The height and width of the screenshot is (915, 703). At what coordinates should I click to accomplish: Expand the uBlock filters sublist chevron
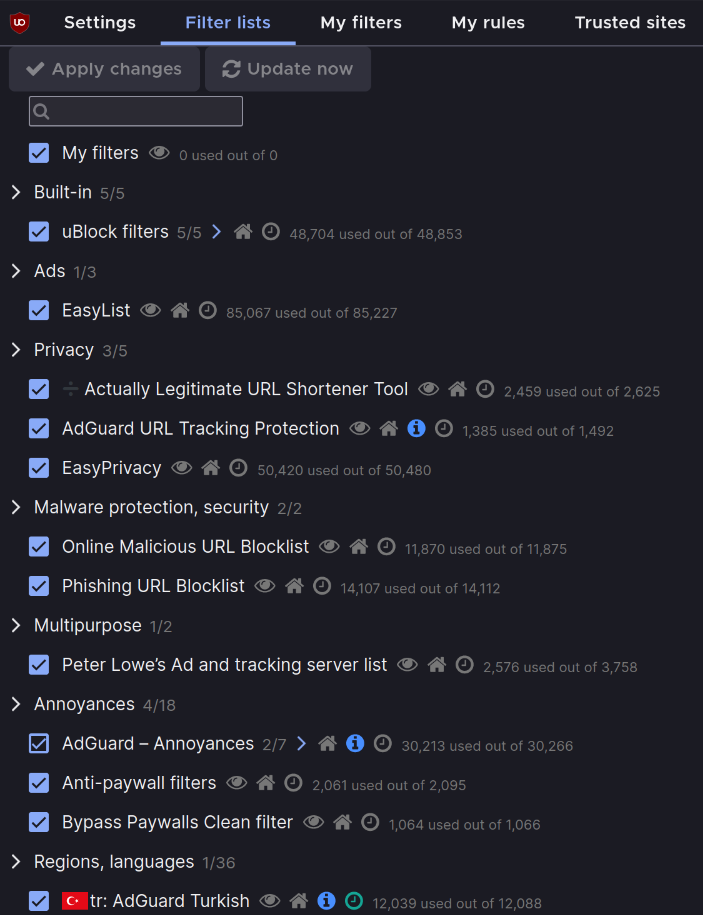(216, 232)
